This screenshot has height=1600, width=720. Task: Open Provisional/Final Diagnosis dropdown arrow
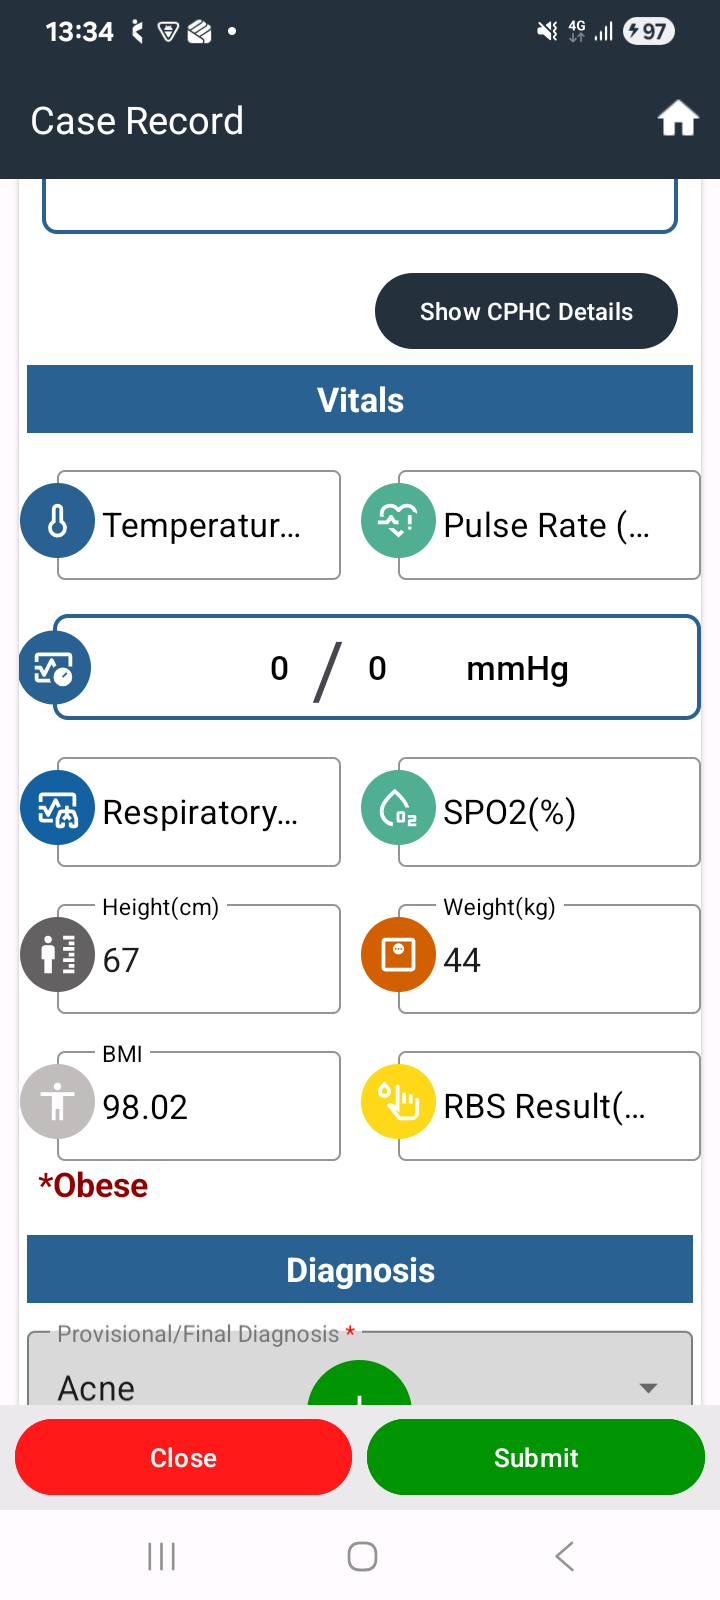[x=648, y=1388]
